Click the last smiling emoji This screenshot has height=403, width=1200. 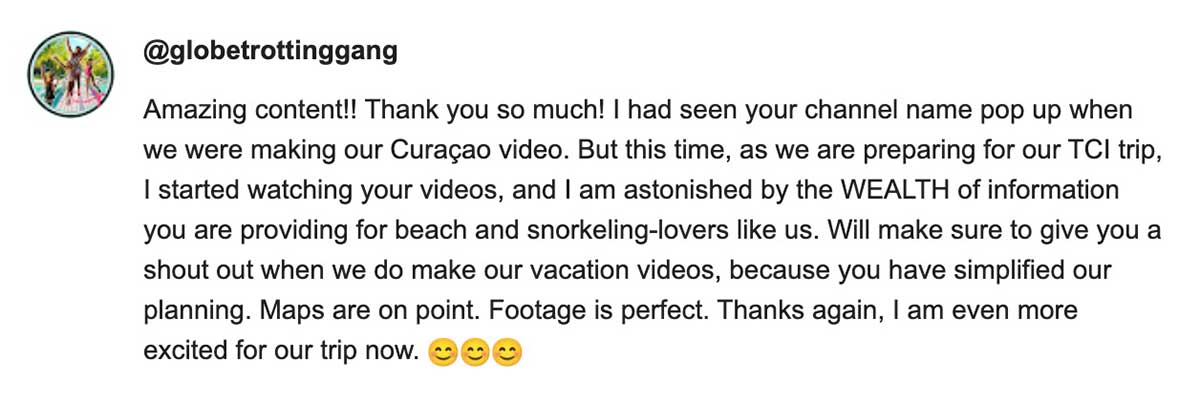point(508,353)
